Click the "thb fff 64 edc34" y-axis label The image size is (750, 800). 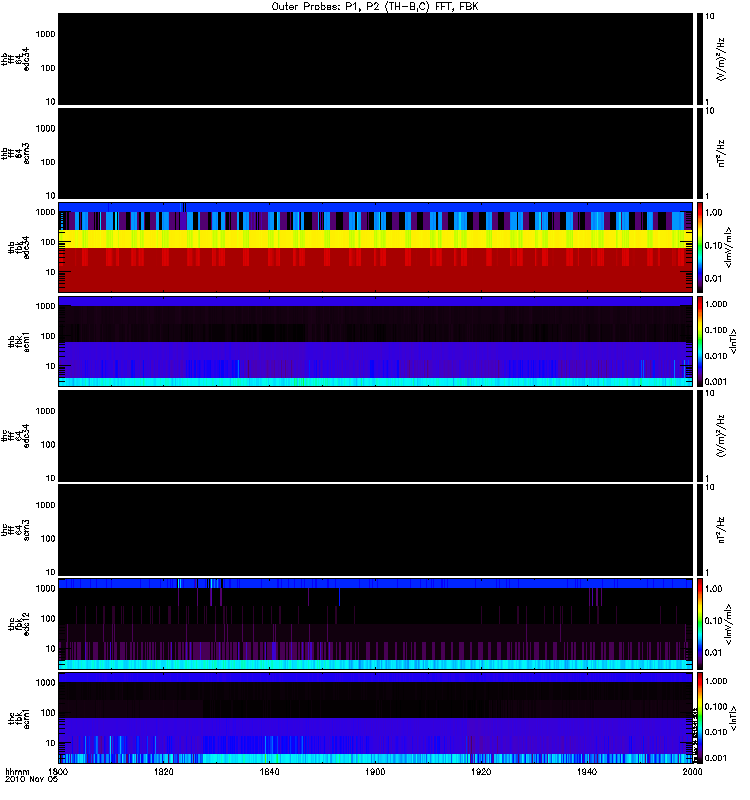pyautogui.click(x=15, y=59)
